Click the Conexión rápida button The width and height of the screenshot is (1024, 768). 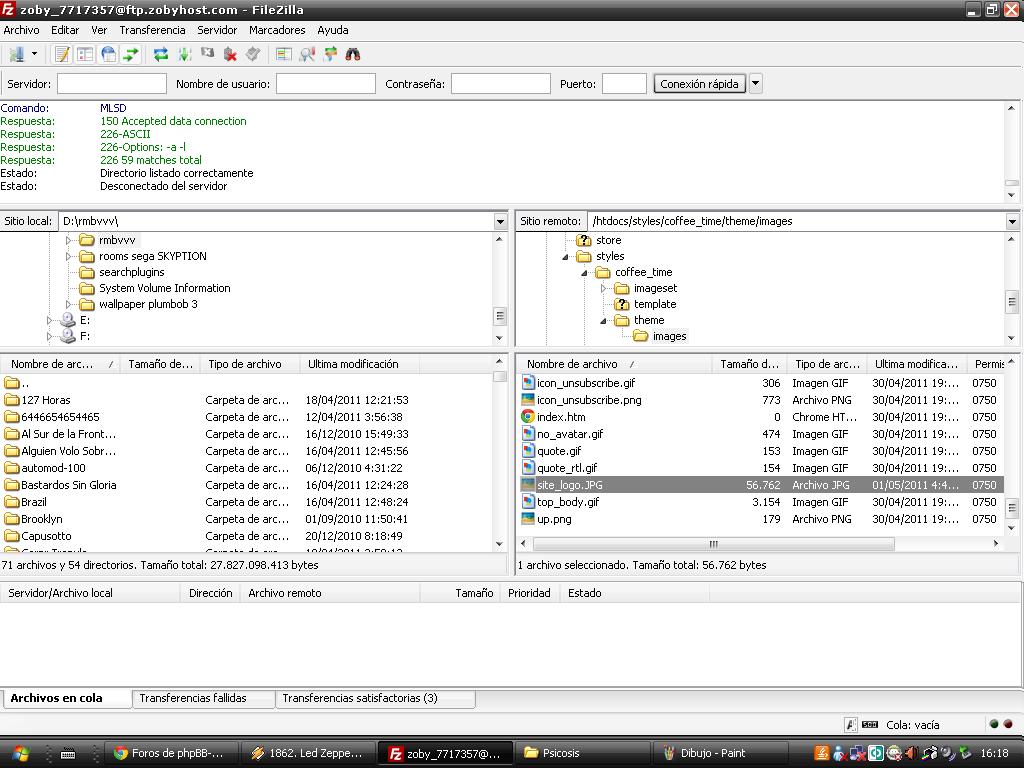pos(699,84)
